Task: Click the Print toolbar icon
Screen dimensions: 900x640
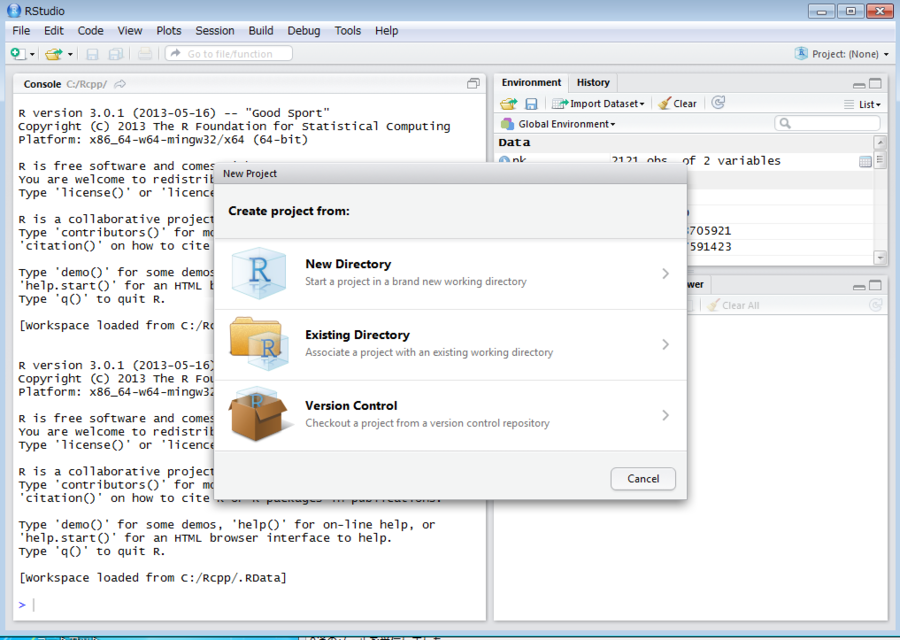Action: 145,54
